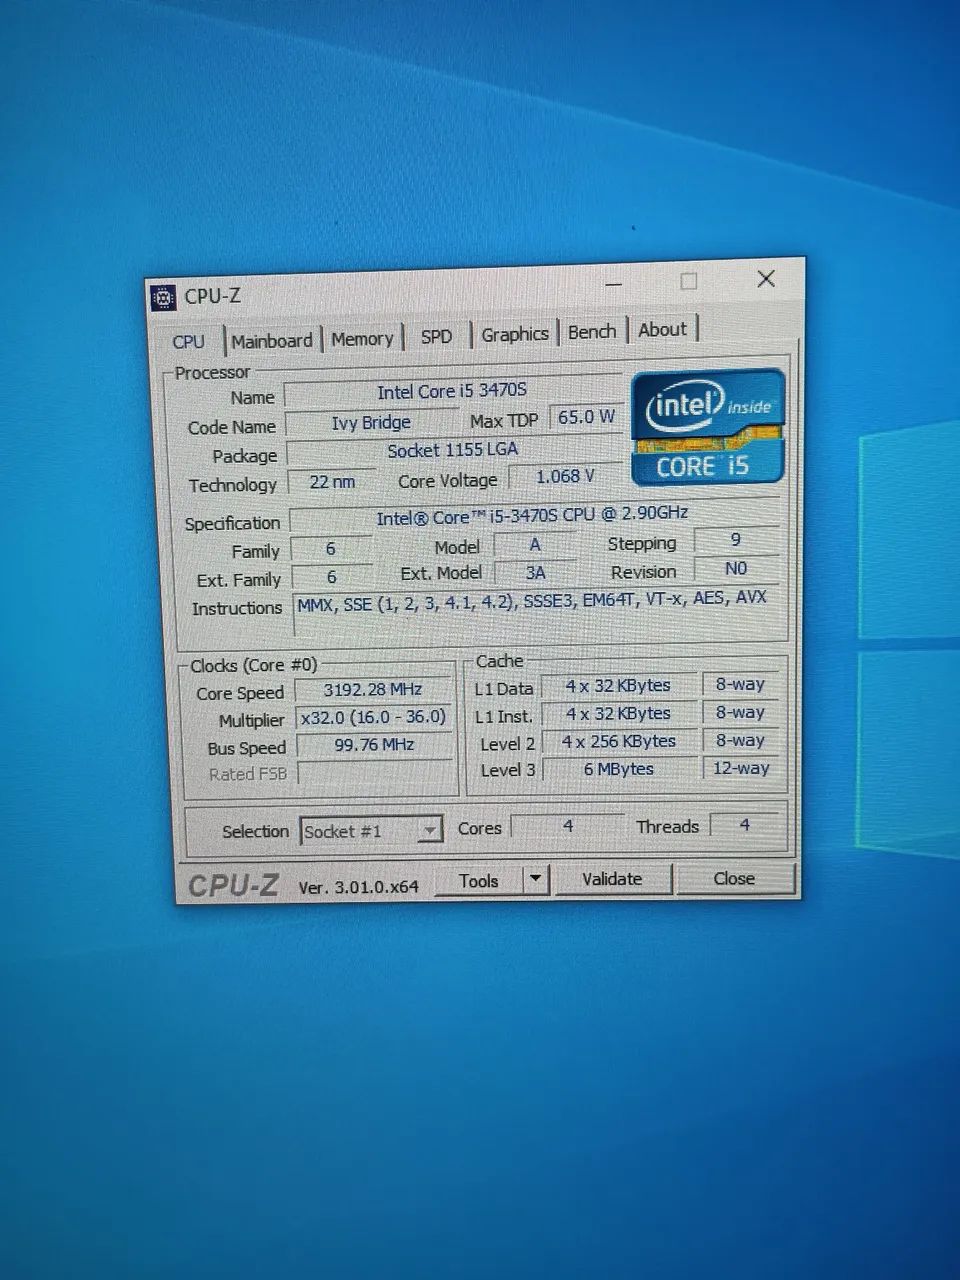960x1280 pixels.
Task: Click the L1 Inst. value 4 x 32 KBytes
Action: pyautogui.click(x=618, y=714)
